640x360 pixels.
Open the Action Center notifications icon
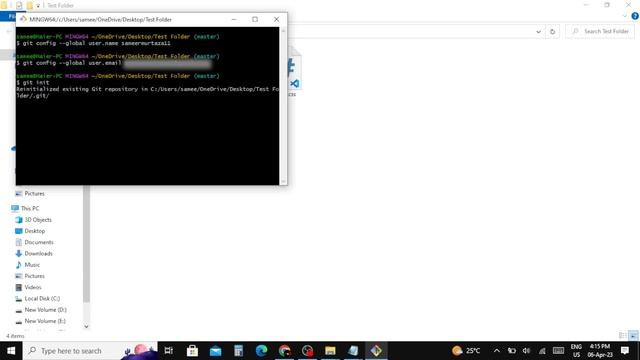point(625,351)
